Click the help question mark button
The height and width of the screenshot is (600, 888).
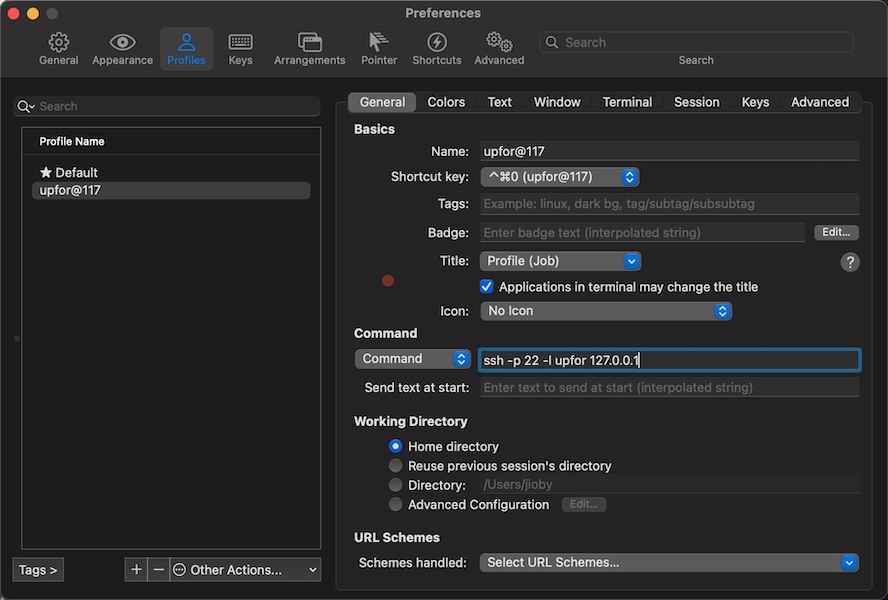pos(849,262)
